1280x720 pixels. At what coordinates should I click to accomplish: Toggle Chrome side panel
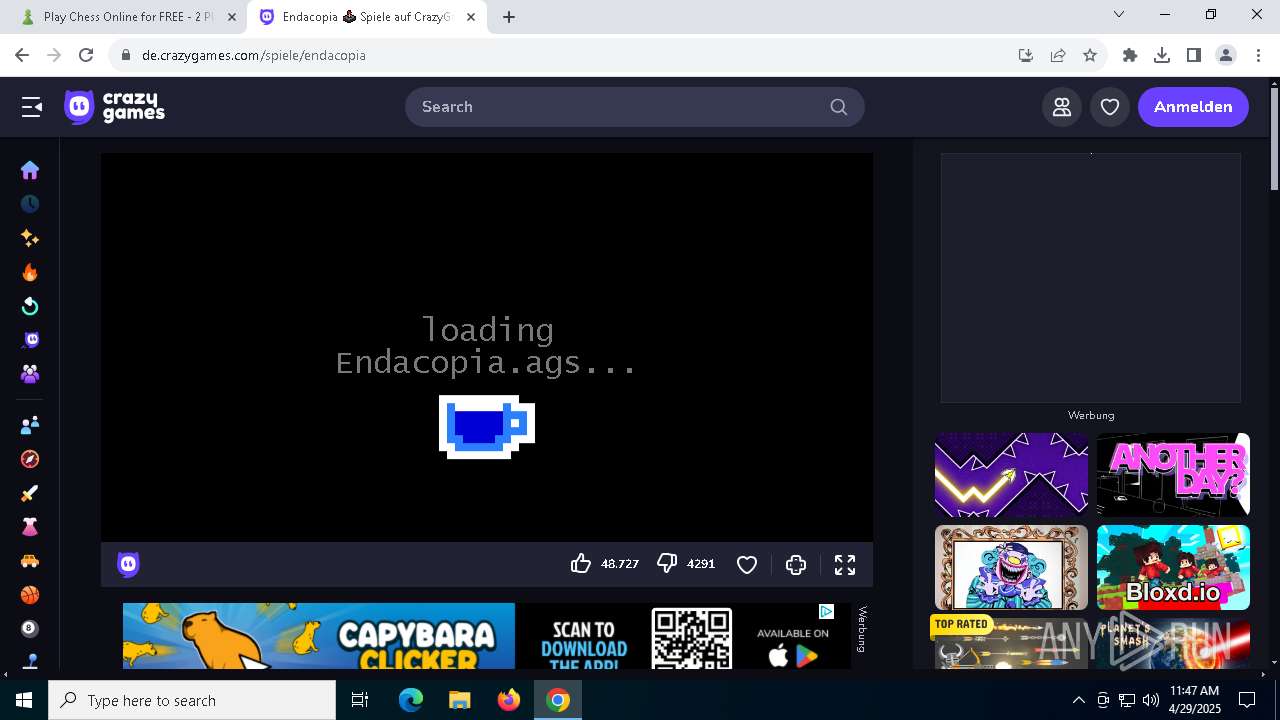[1194, 55]
